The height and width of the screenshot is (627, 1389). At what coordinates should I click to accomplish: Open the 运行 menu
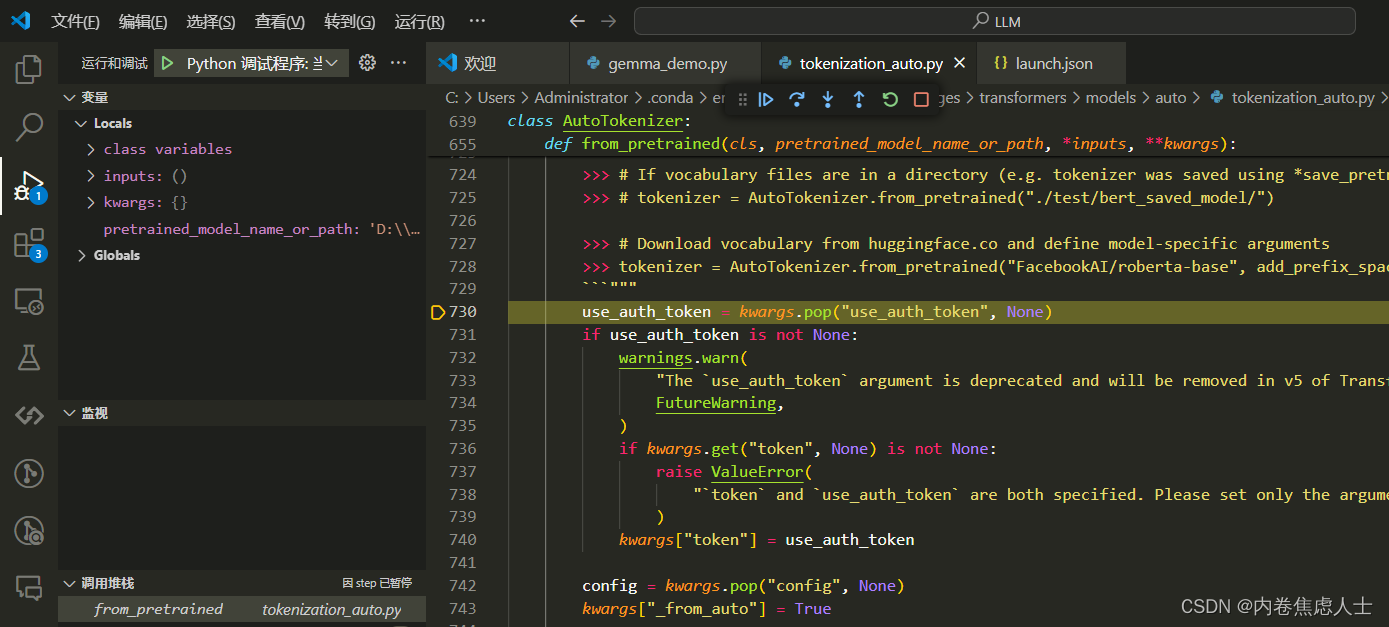point(418,21)
